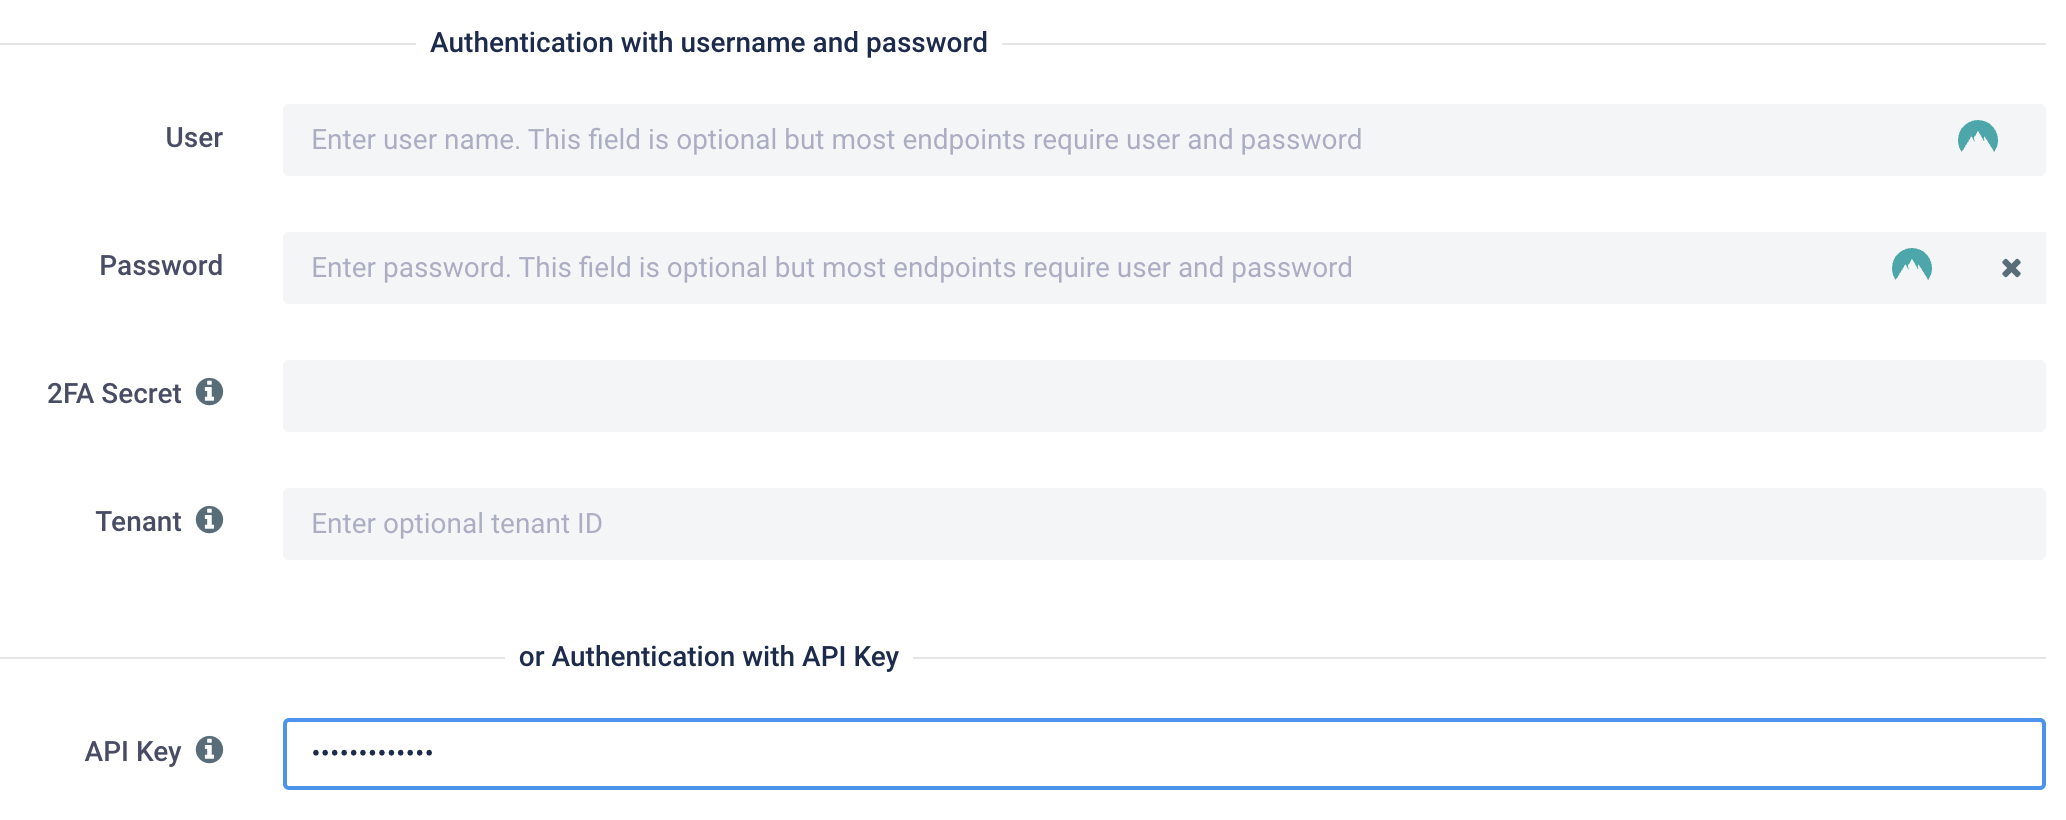Click into the empty 2FA Secret field

(1164, 396)
